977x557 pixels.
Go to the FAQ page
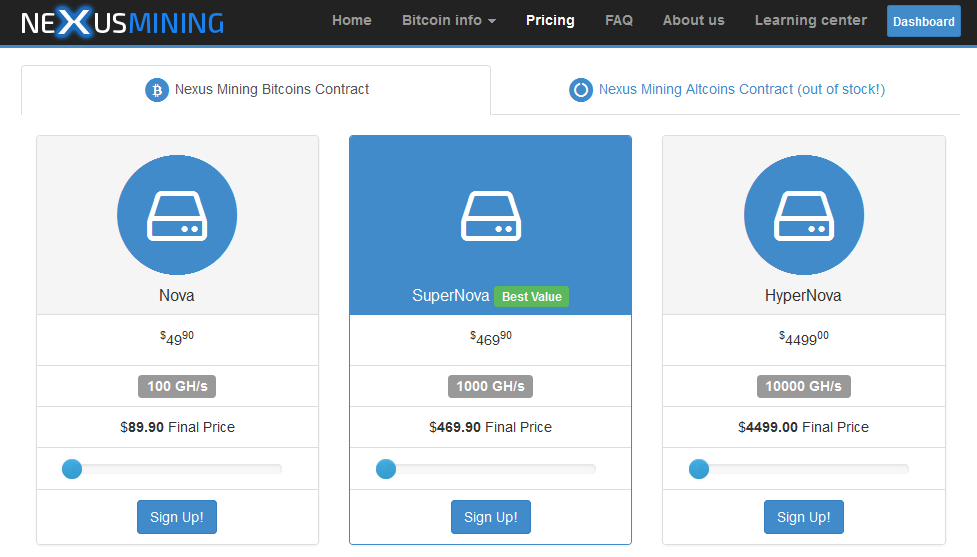619,21
